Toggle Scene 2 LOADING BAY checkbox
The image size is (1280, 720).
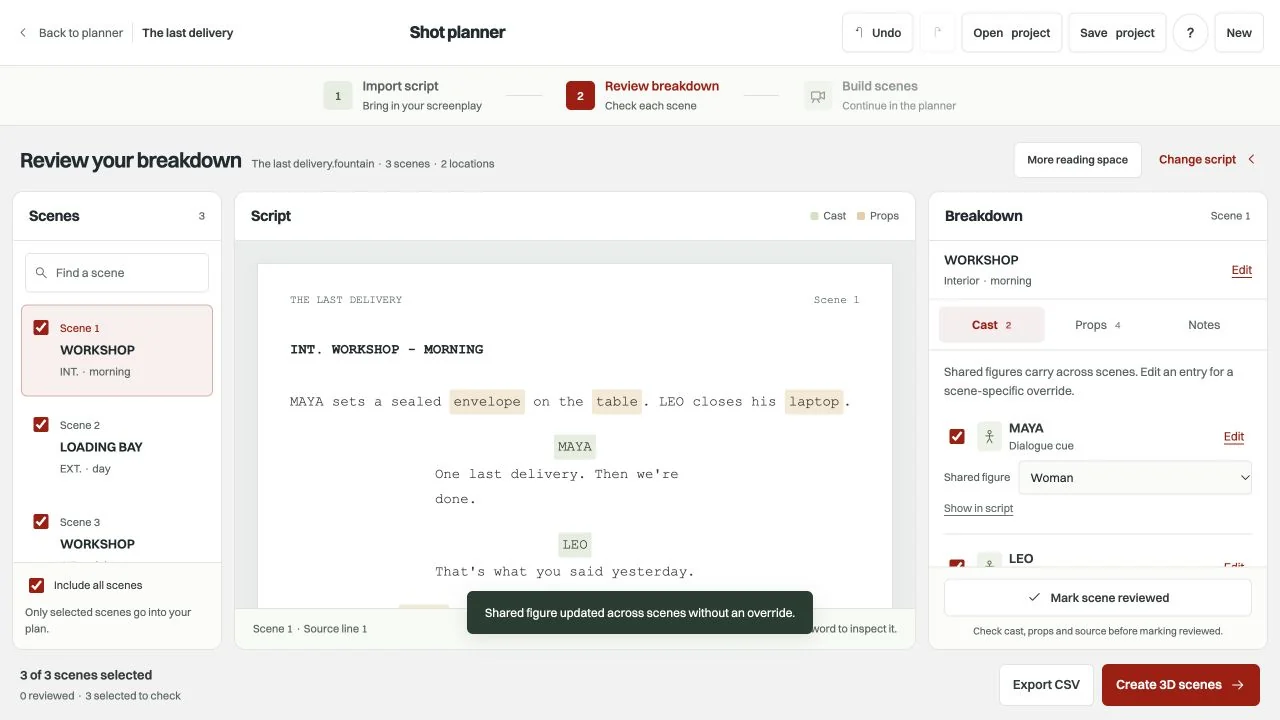[x=41, y=424]
